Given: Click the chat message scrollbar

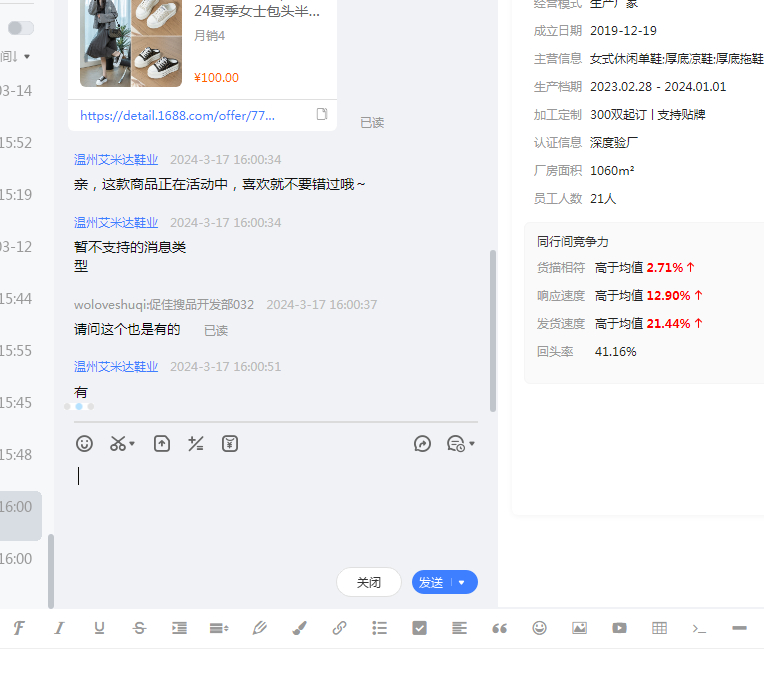Looking at the screenshot, I should [x=492, y=330].
